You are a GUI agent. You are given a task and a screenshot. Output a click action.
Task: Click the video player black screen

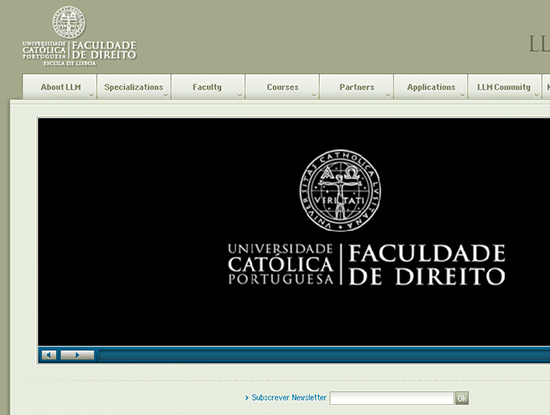294,232
